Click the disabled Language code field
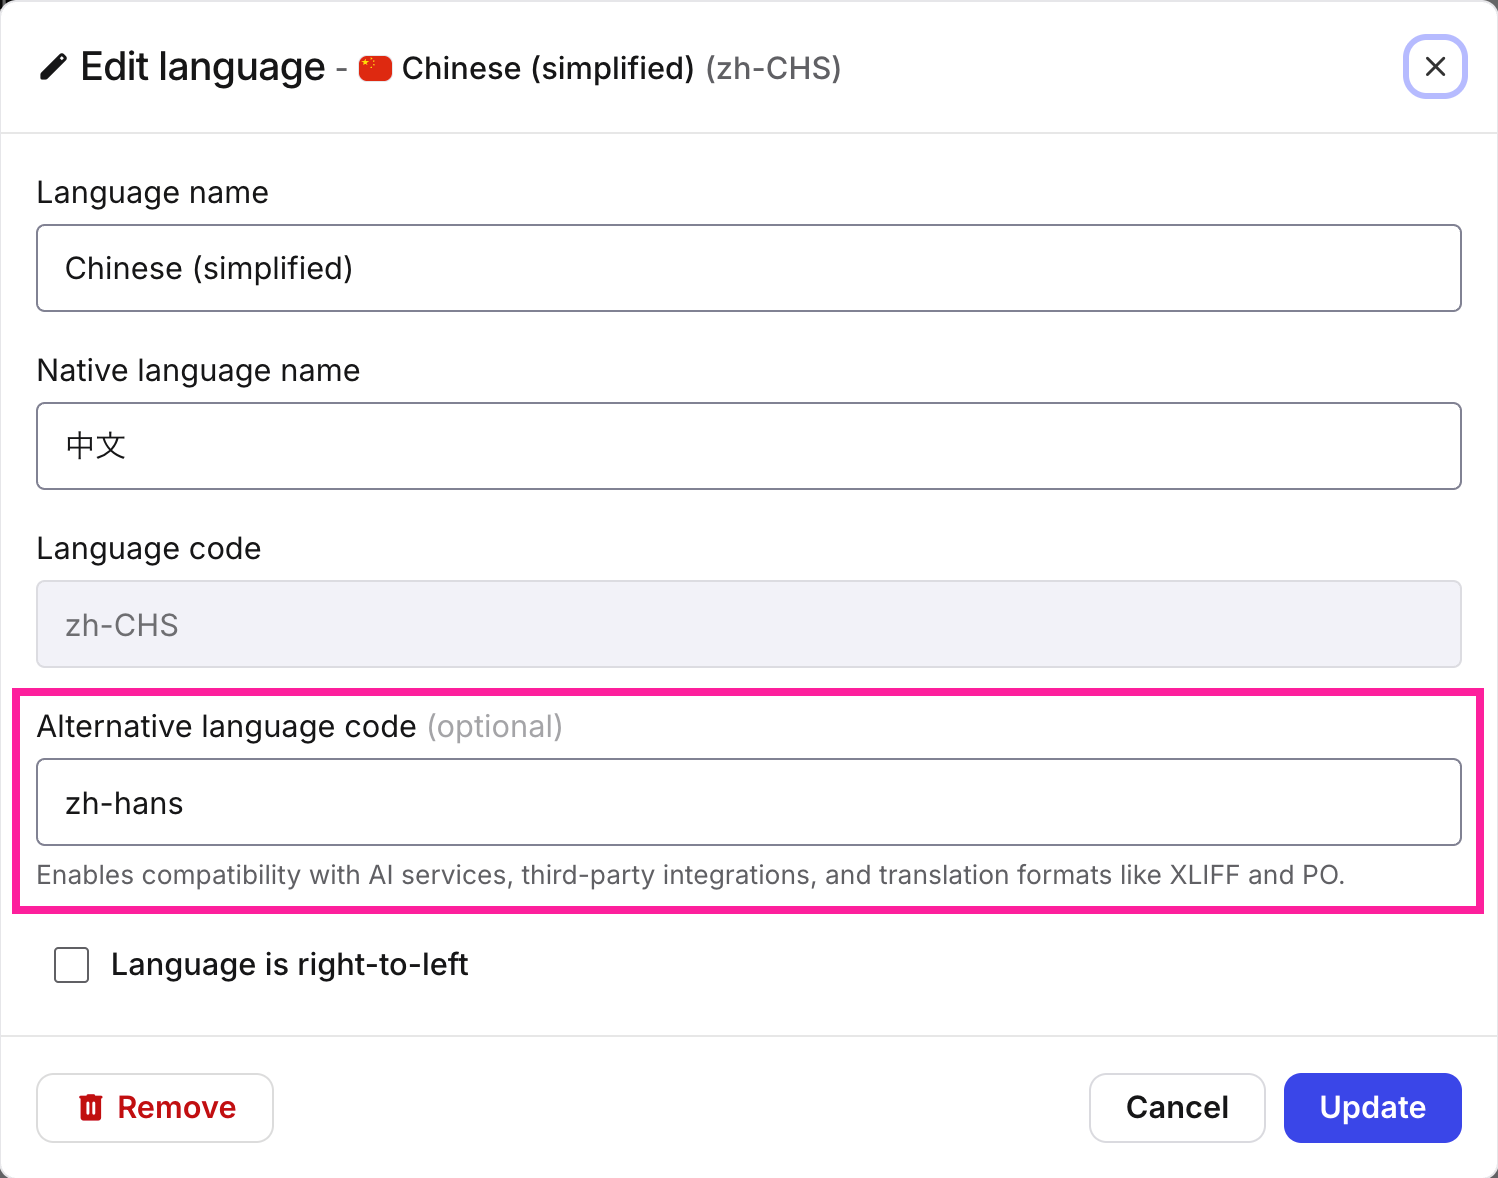This screenshot has width=1498, height=1178. pyautogui.click(x=748, y=624)
